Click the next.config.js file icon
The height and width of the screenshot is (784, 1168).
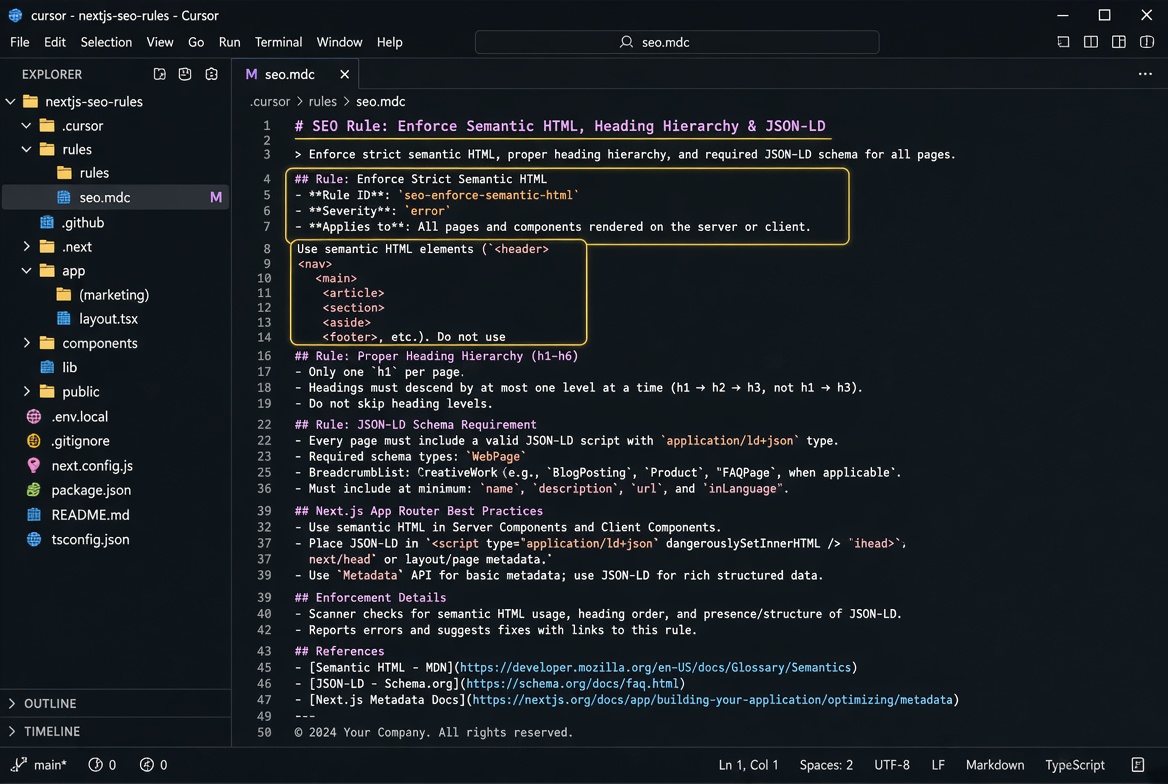(x=34, y=465)
